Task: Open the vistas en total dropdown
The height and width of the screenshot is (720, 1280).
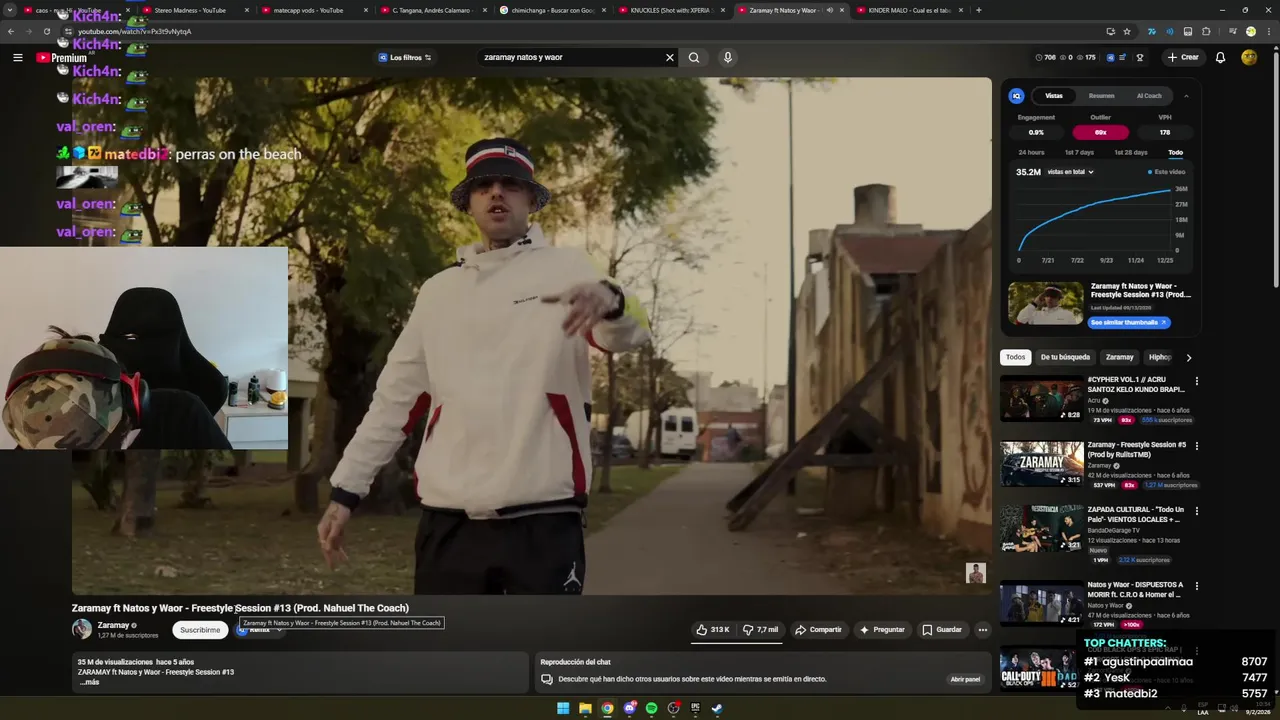Action: click(1070, 172)
